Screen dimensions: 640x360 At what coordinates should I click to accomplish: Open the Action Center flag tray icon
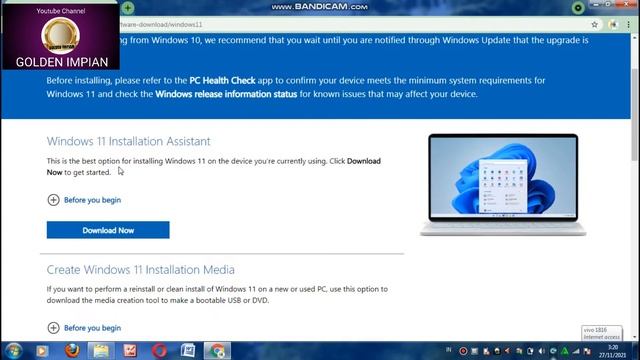pos(587,351)
